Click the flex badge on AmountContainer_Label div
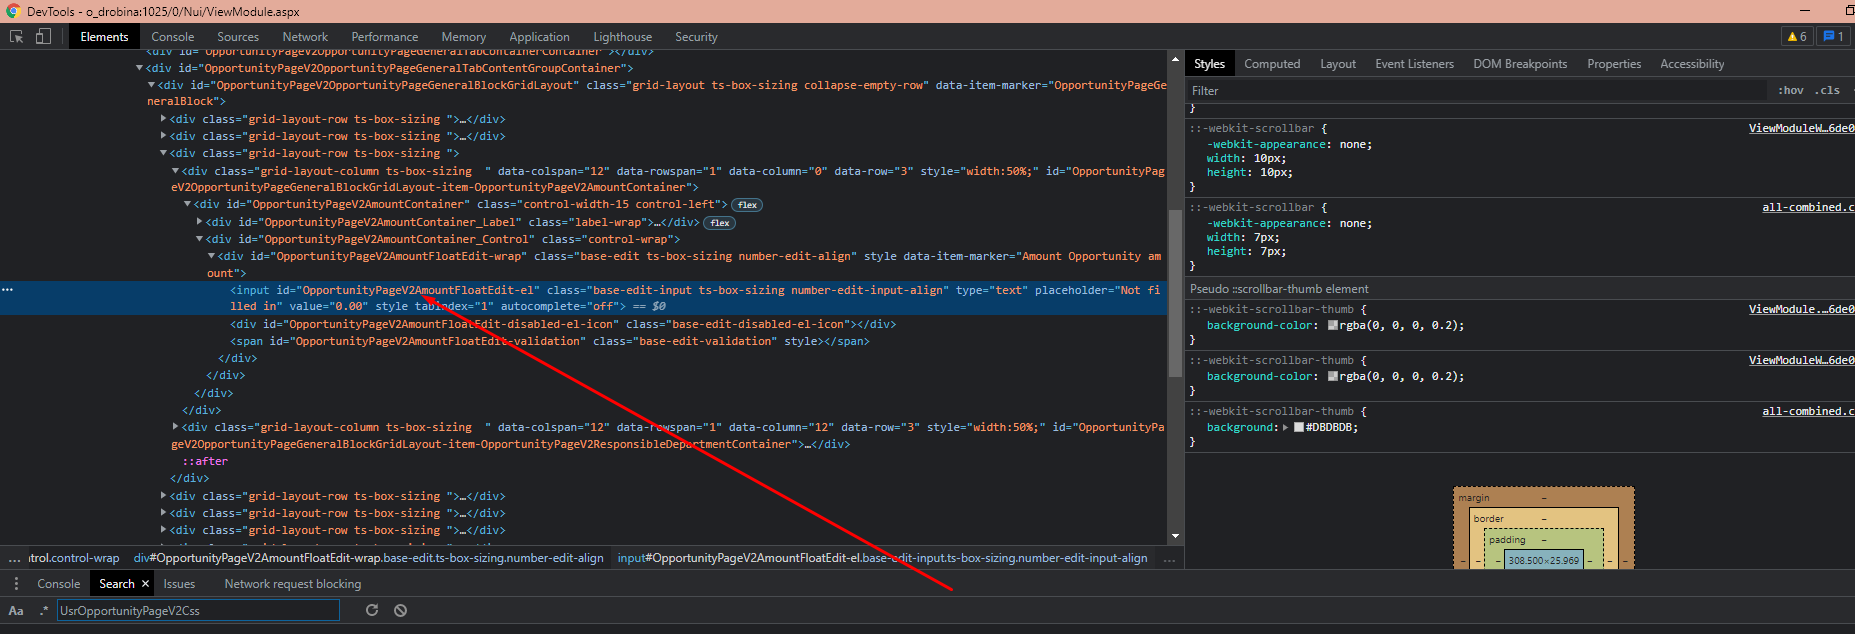Viewport: 1855px width, 634px height. 720,223
